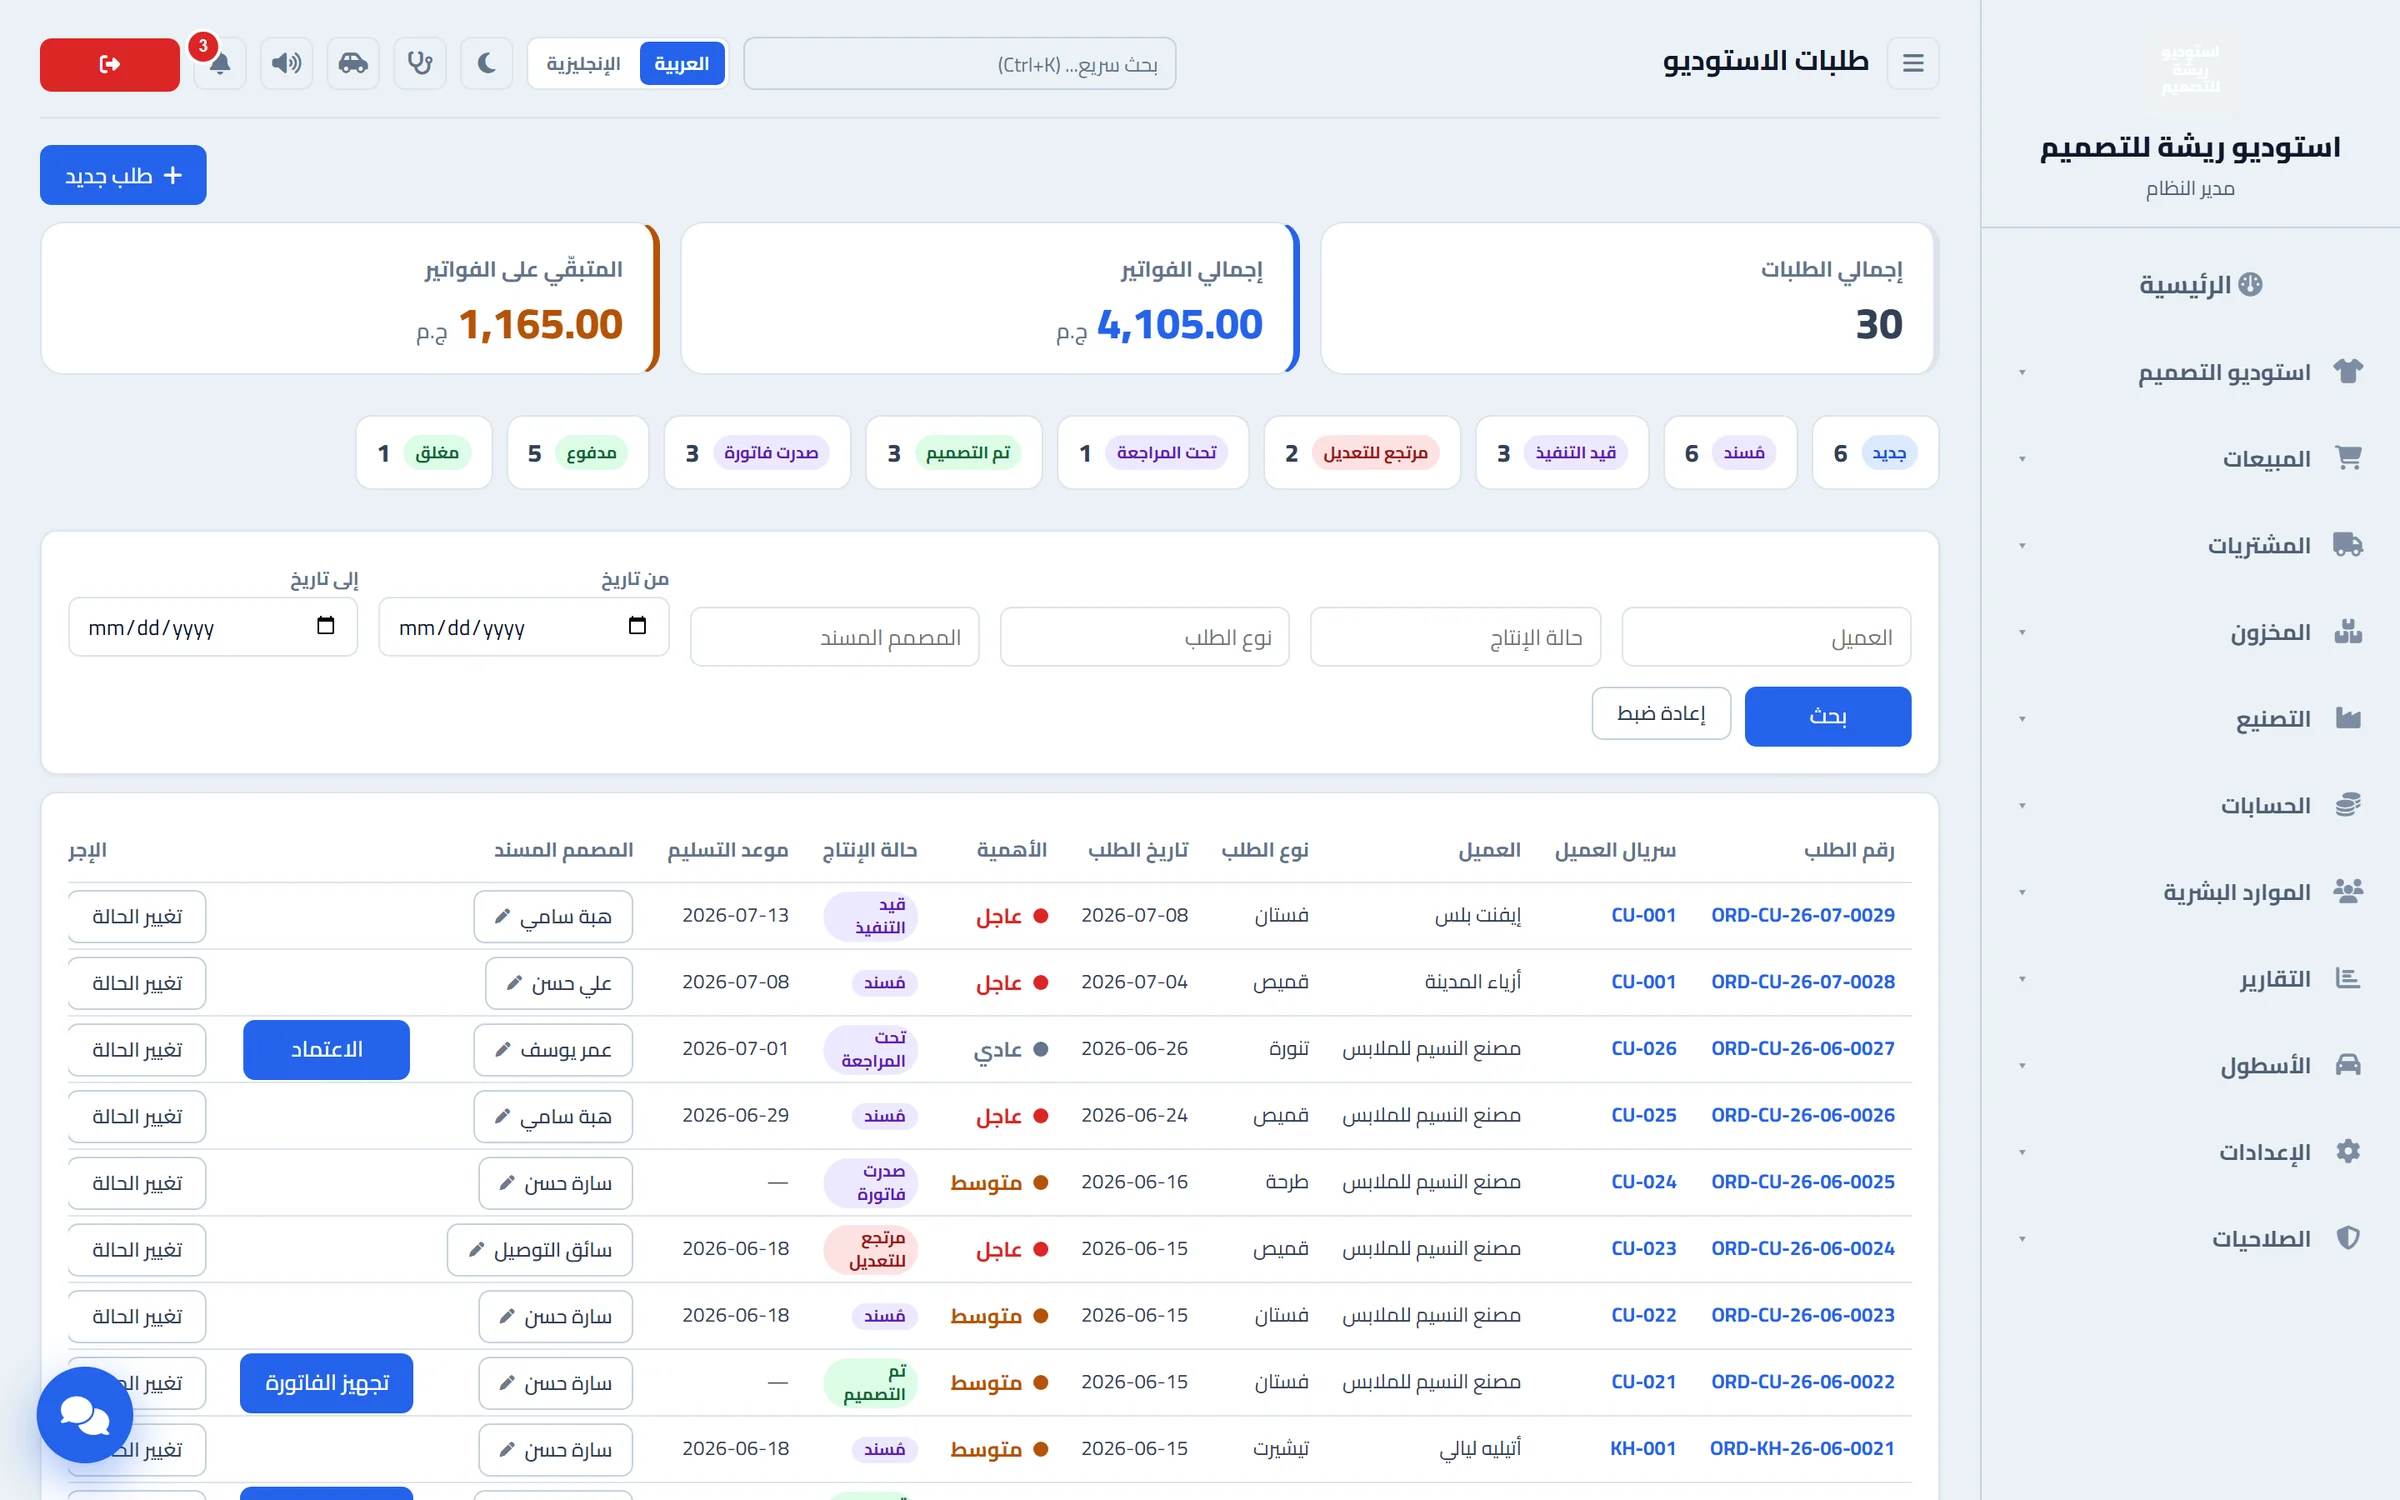Click إعادة ضبط reset button

coord(1661,714)
